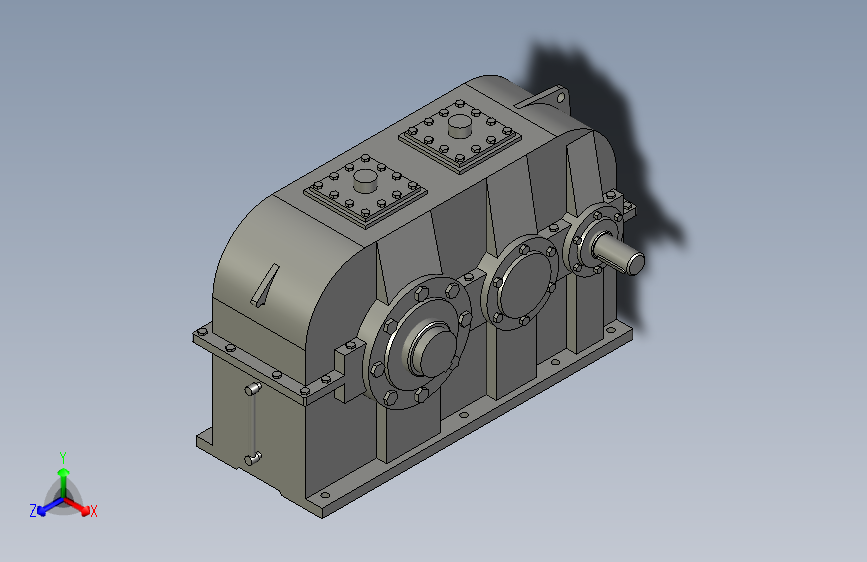Select the oil level gauge on the housing side
This screenshot has width=867, height=562.
tap(253, 423)
